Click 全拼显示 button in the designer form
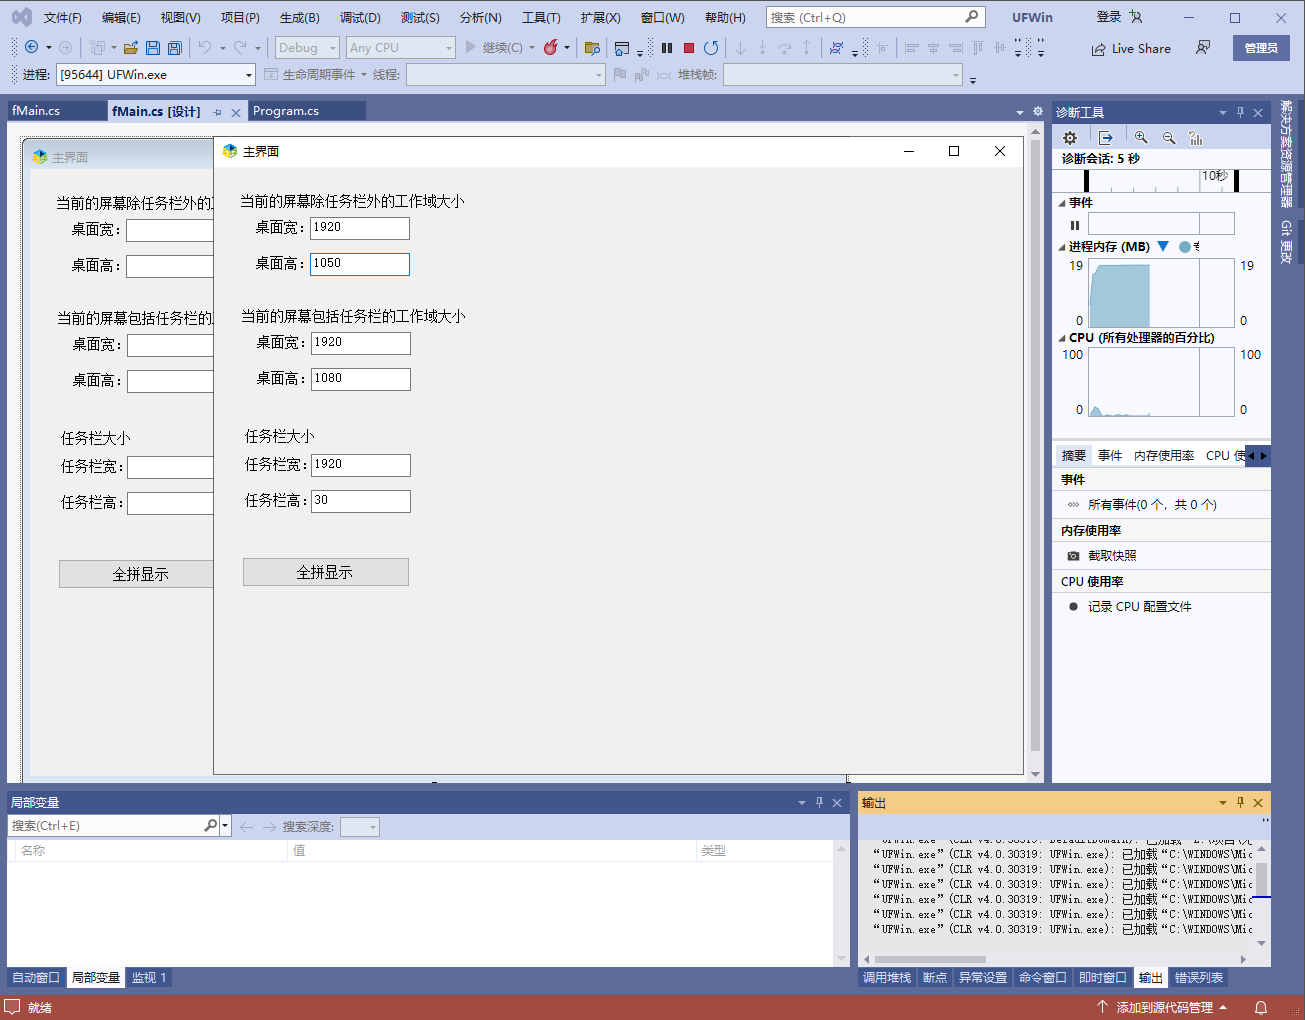 pyautogui.click(x=137, y=574)
